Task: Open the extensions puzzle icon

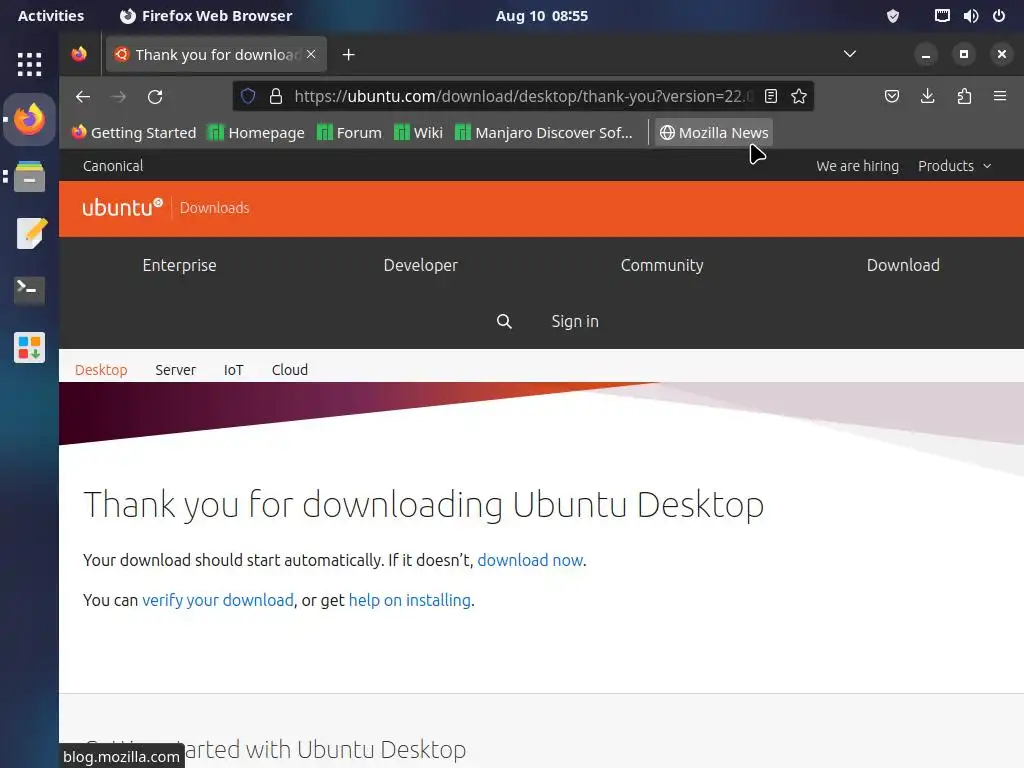Action: [964, 97]
